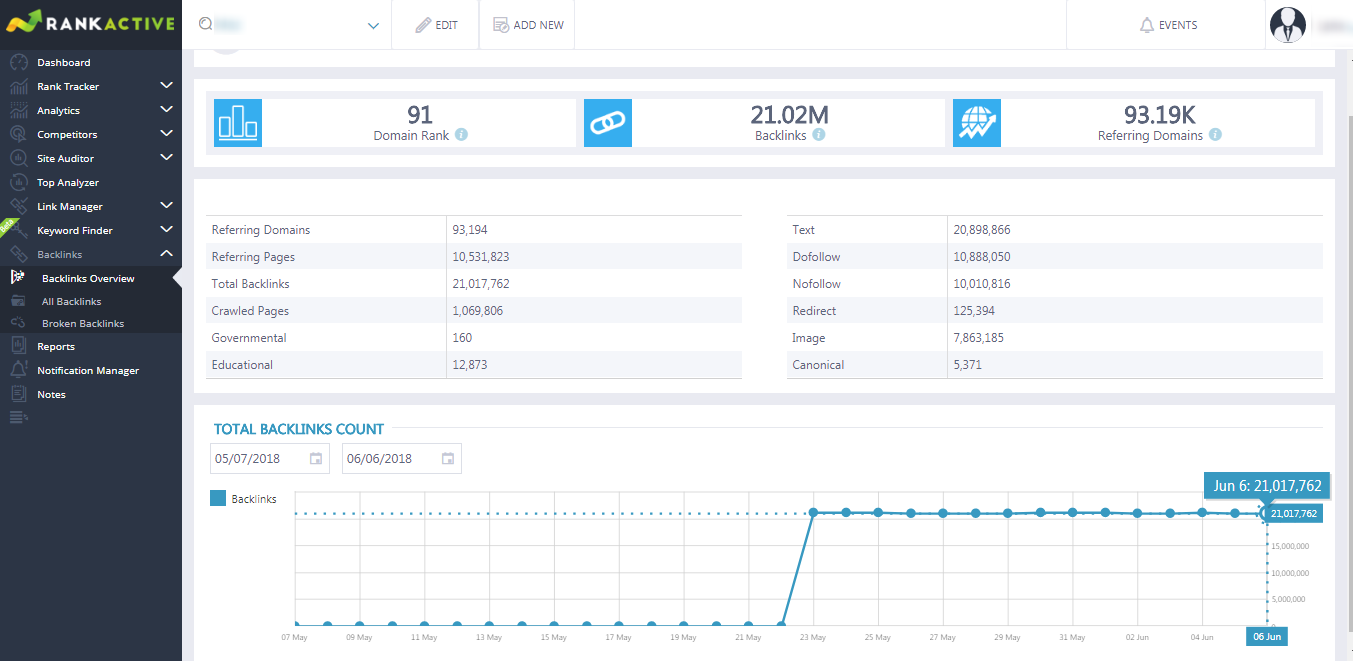
Task: Open Notification Manager in sidebar
Action: pyautogui.click(x=88, y=370)
